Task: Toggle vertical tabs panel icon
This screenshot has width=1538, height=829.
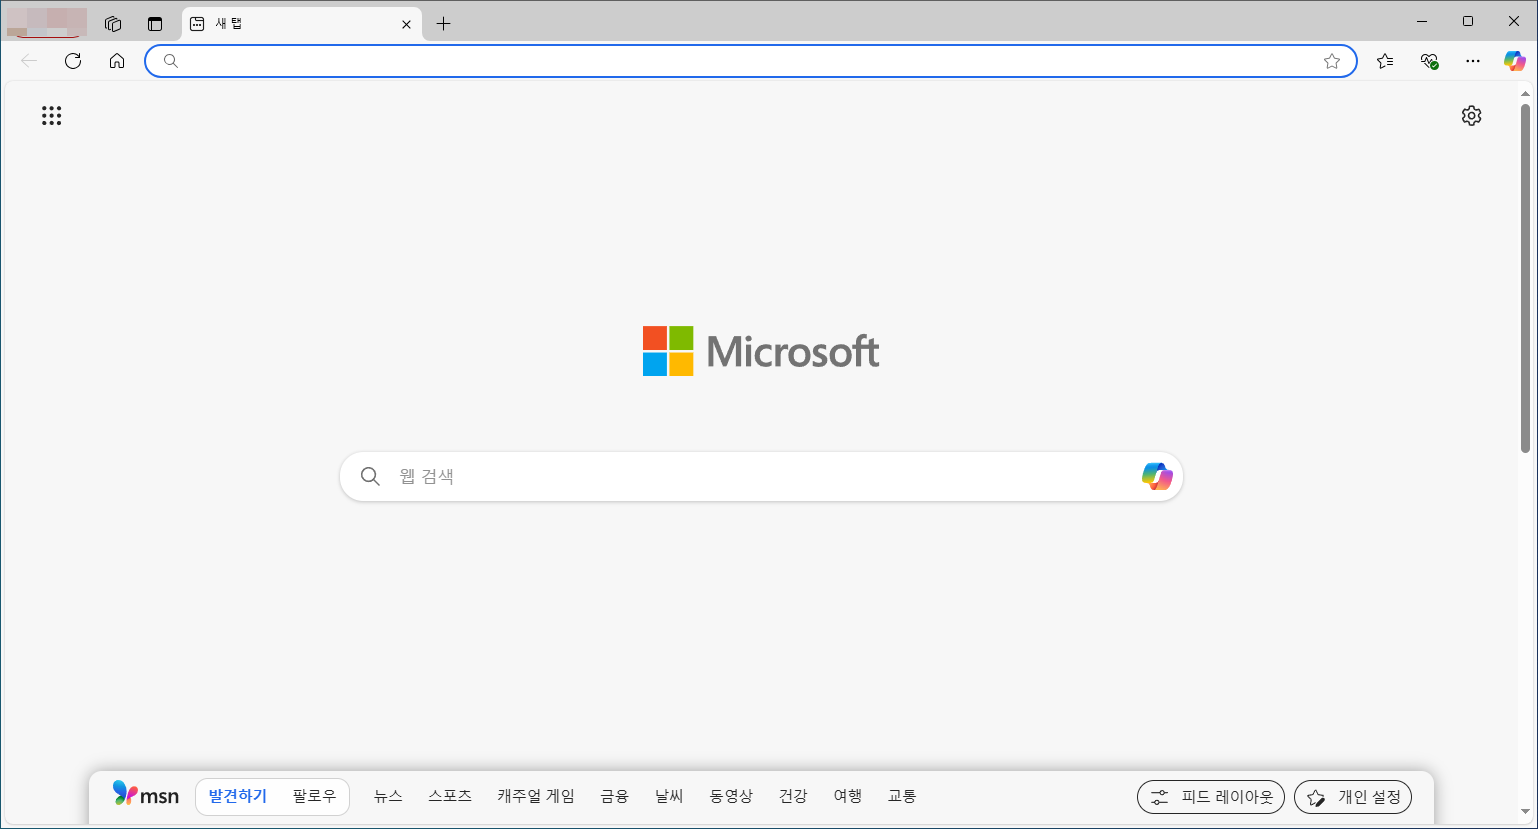Action: point(154,24)
